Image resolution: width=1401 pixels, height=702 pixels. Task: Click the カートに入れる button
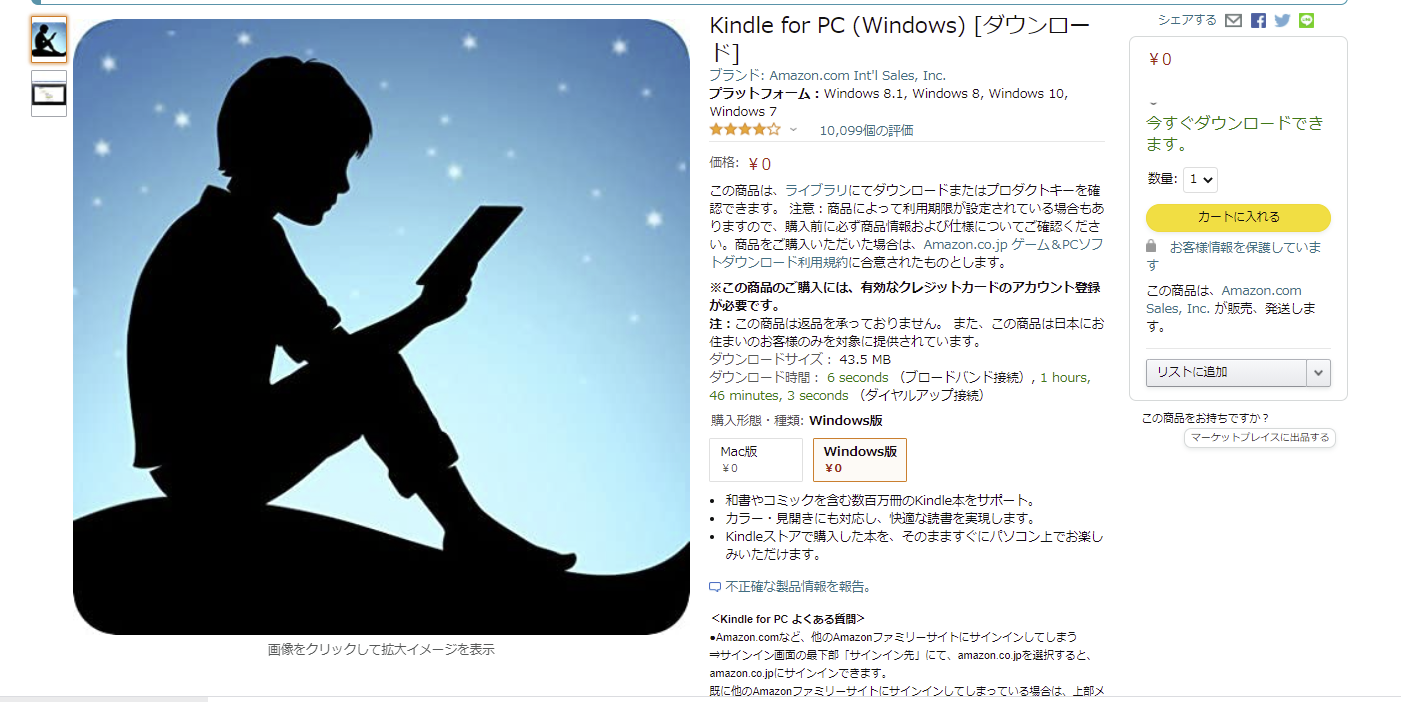(1238, 217)
